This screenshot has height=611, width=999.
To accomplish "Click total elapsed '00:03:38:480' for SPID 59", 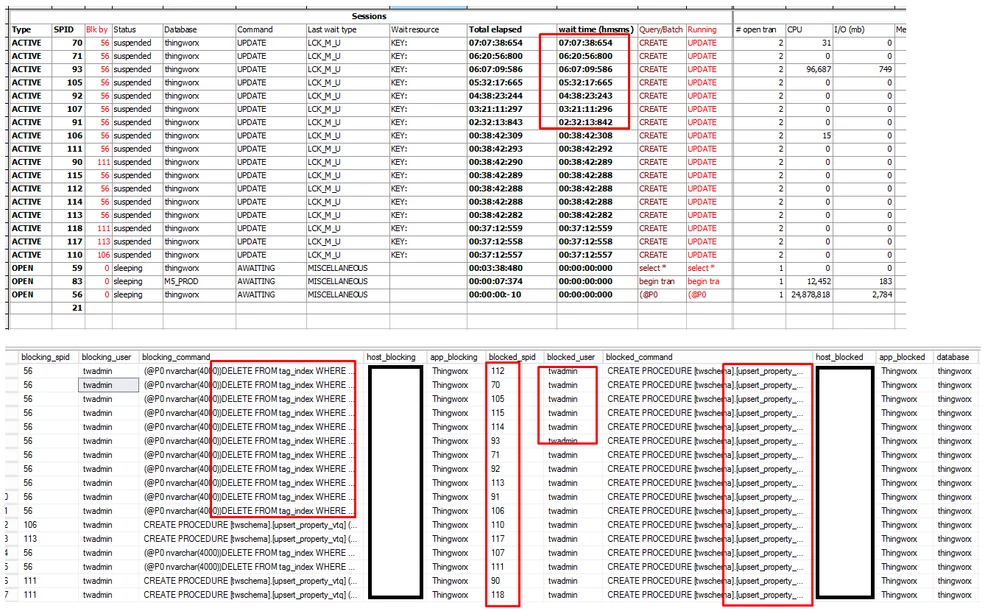I will [496, 268].
